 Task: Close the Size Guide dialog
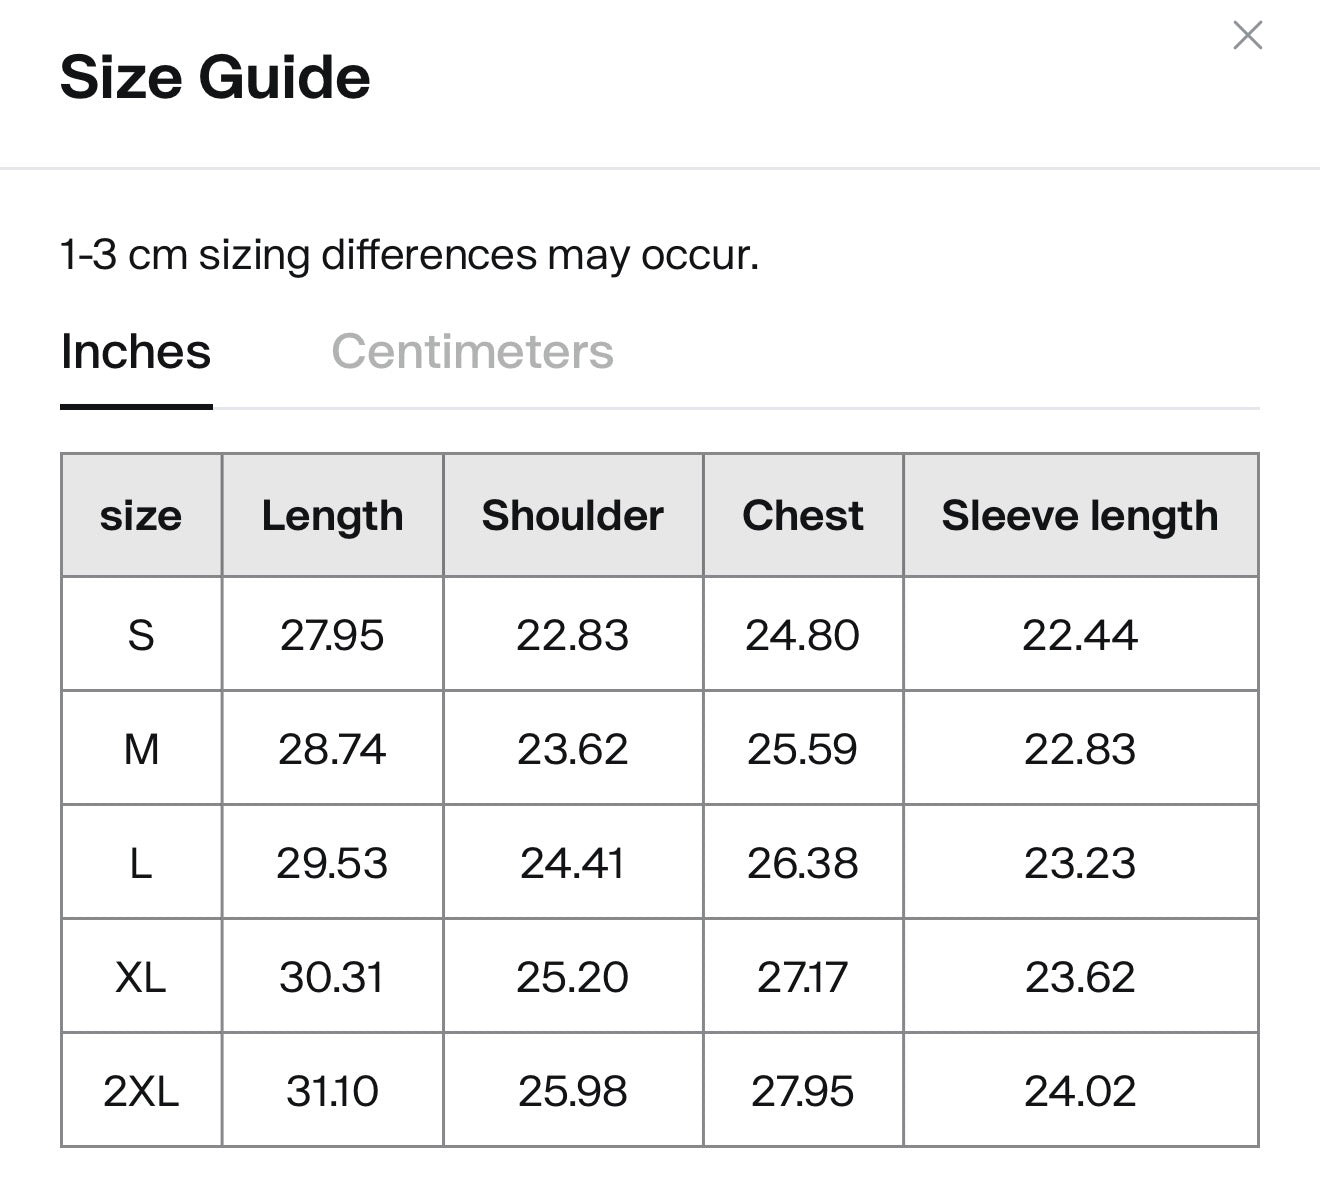pyautogui.click(x=1247, y=36)
